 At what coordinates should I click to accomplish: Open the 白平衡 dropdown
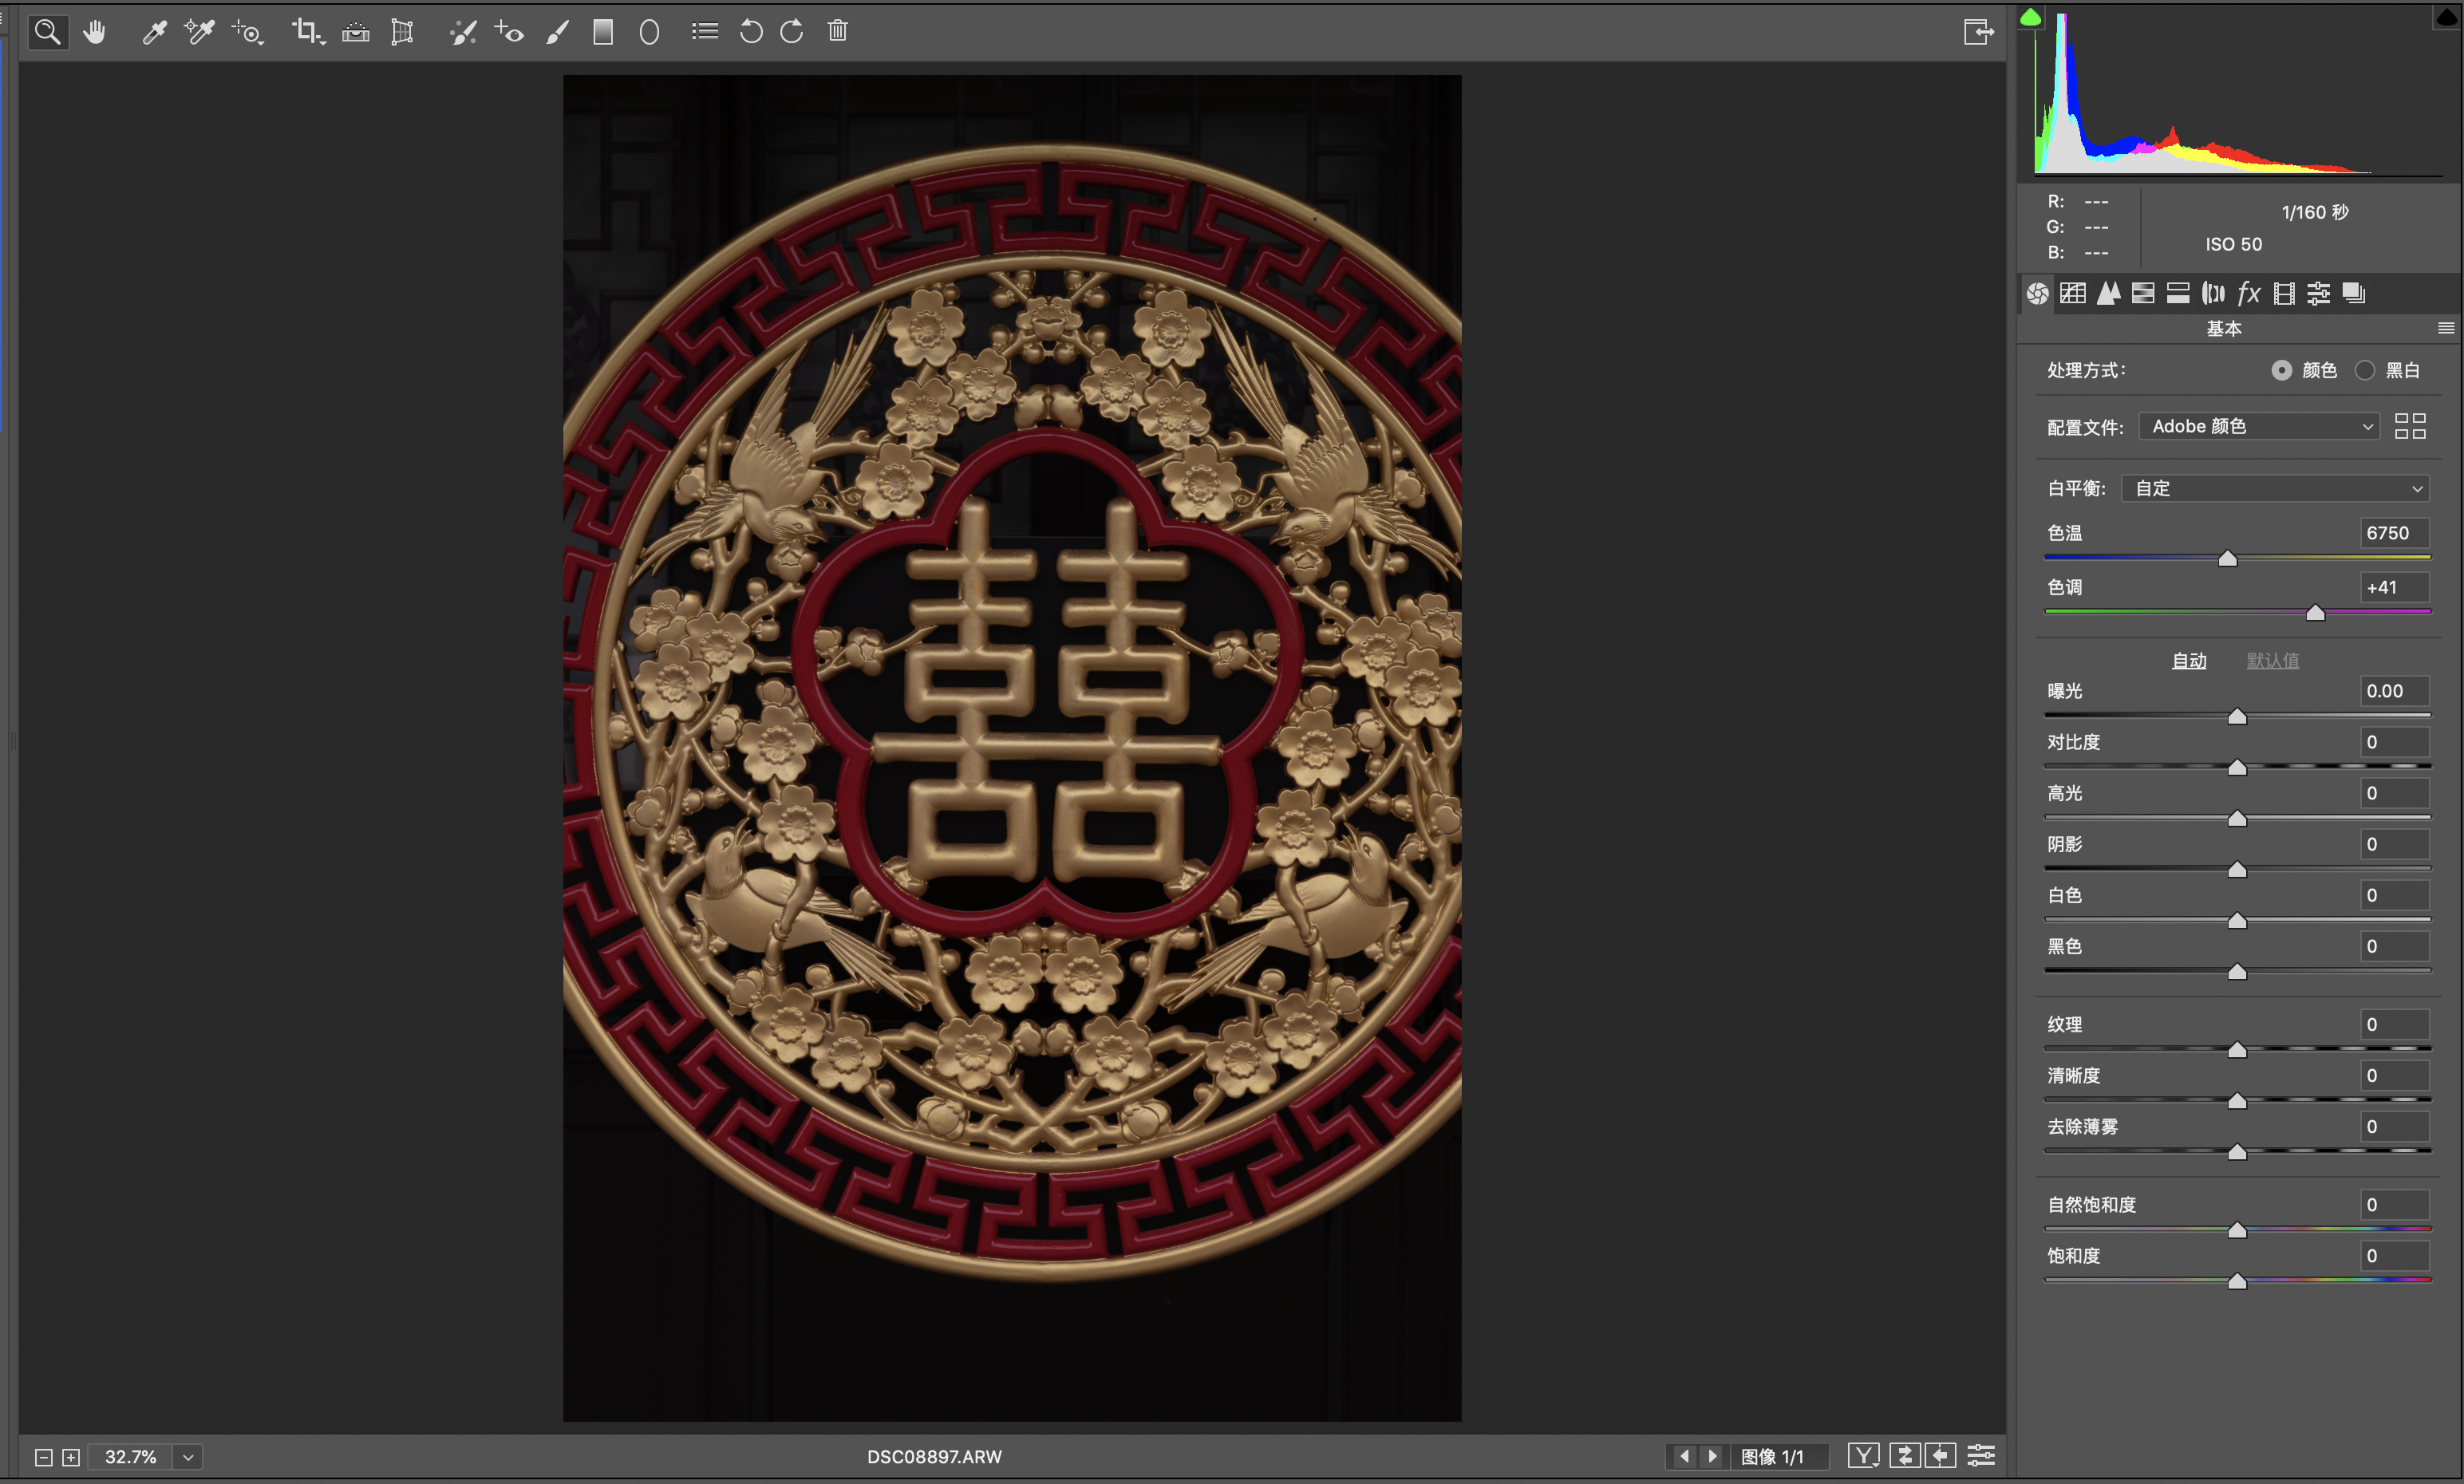[2275, 488]
